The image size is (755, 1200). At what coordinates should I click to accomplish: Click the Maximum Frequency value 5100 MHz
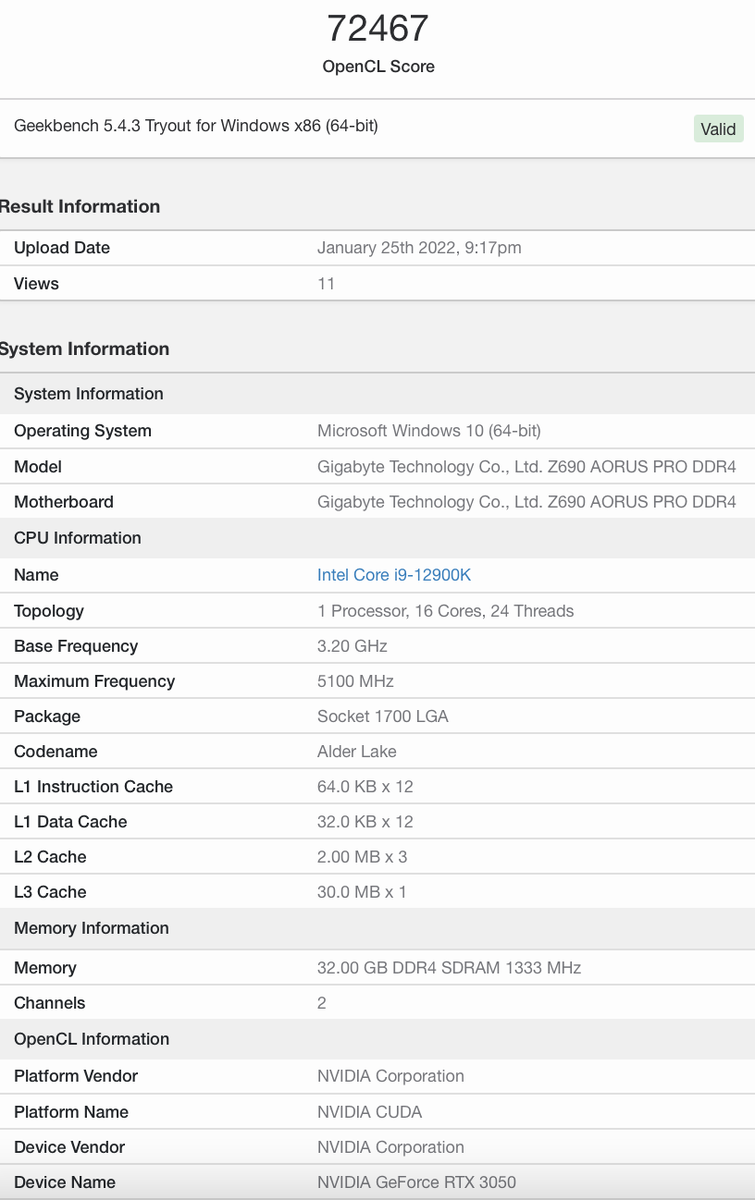[356, 682]
